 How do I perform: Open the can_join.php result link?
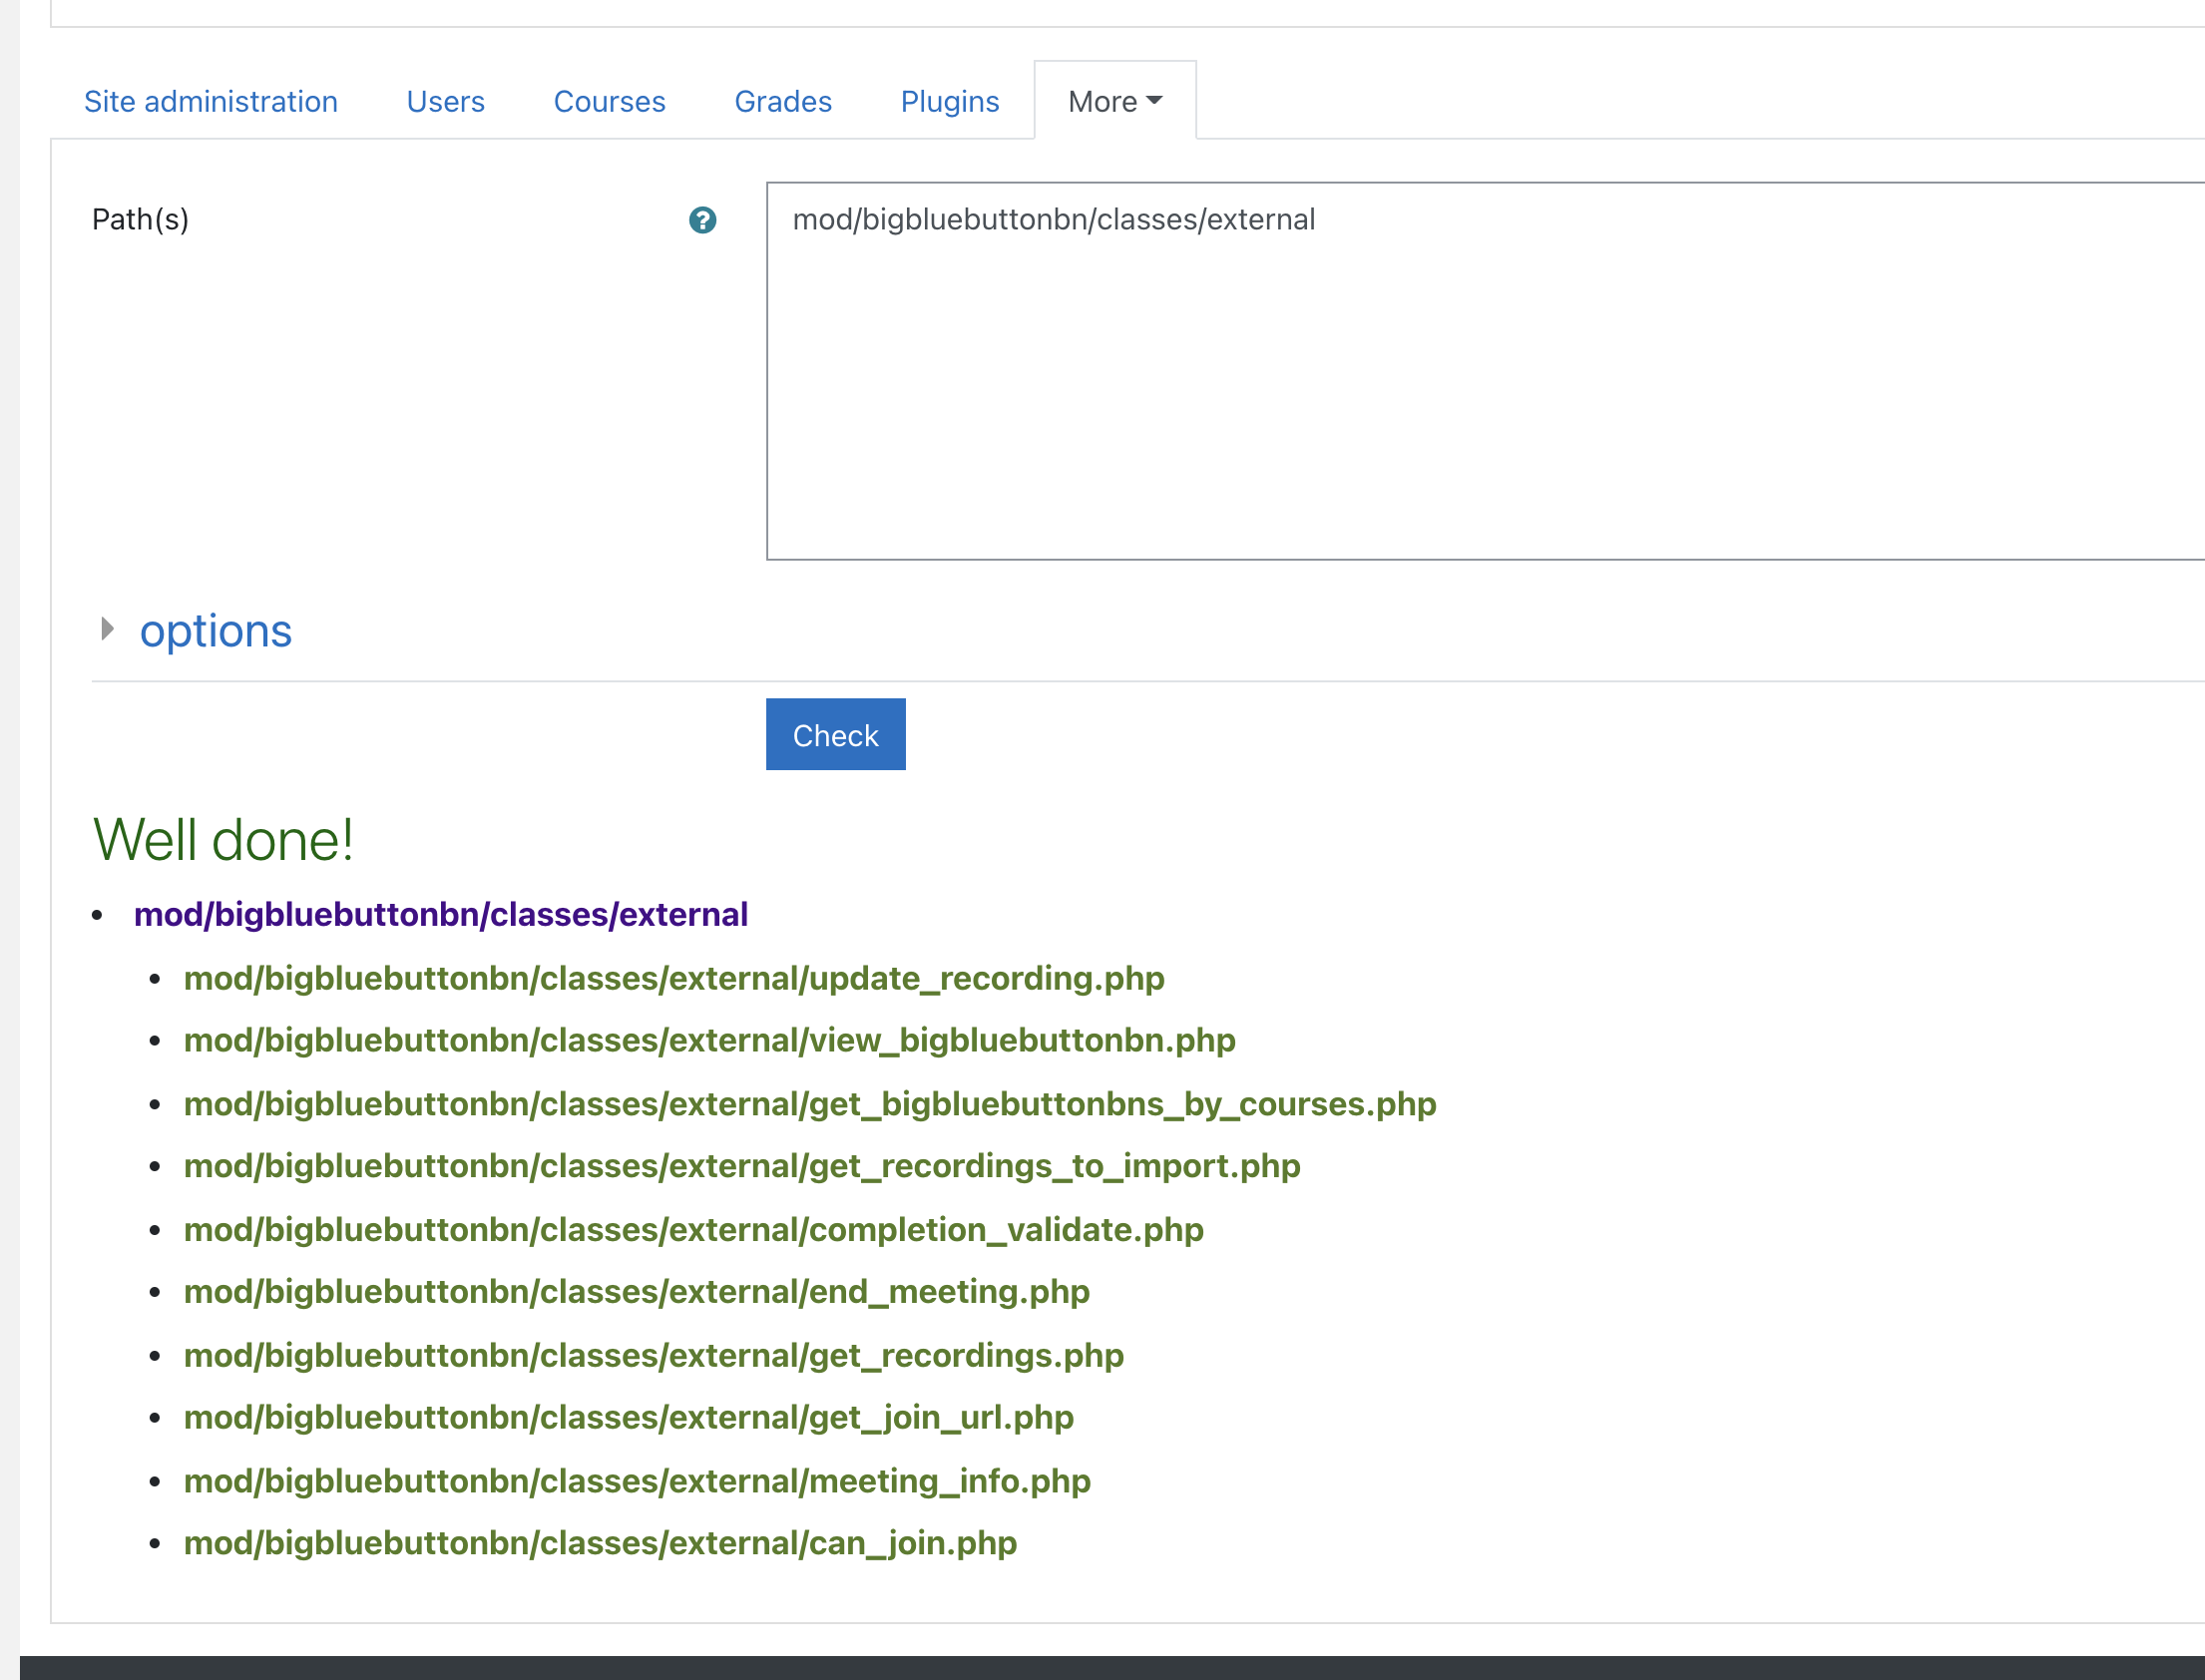[x=600, y=1543]
